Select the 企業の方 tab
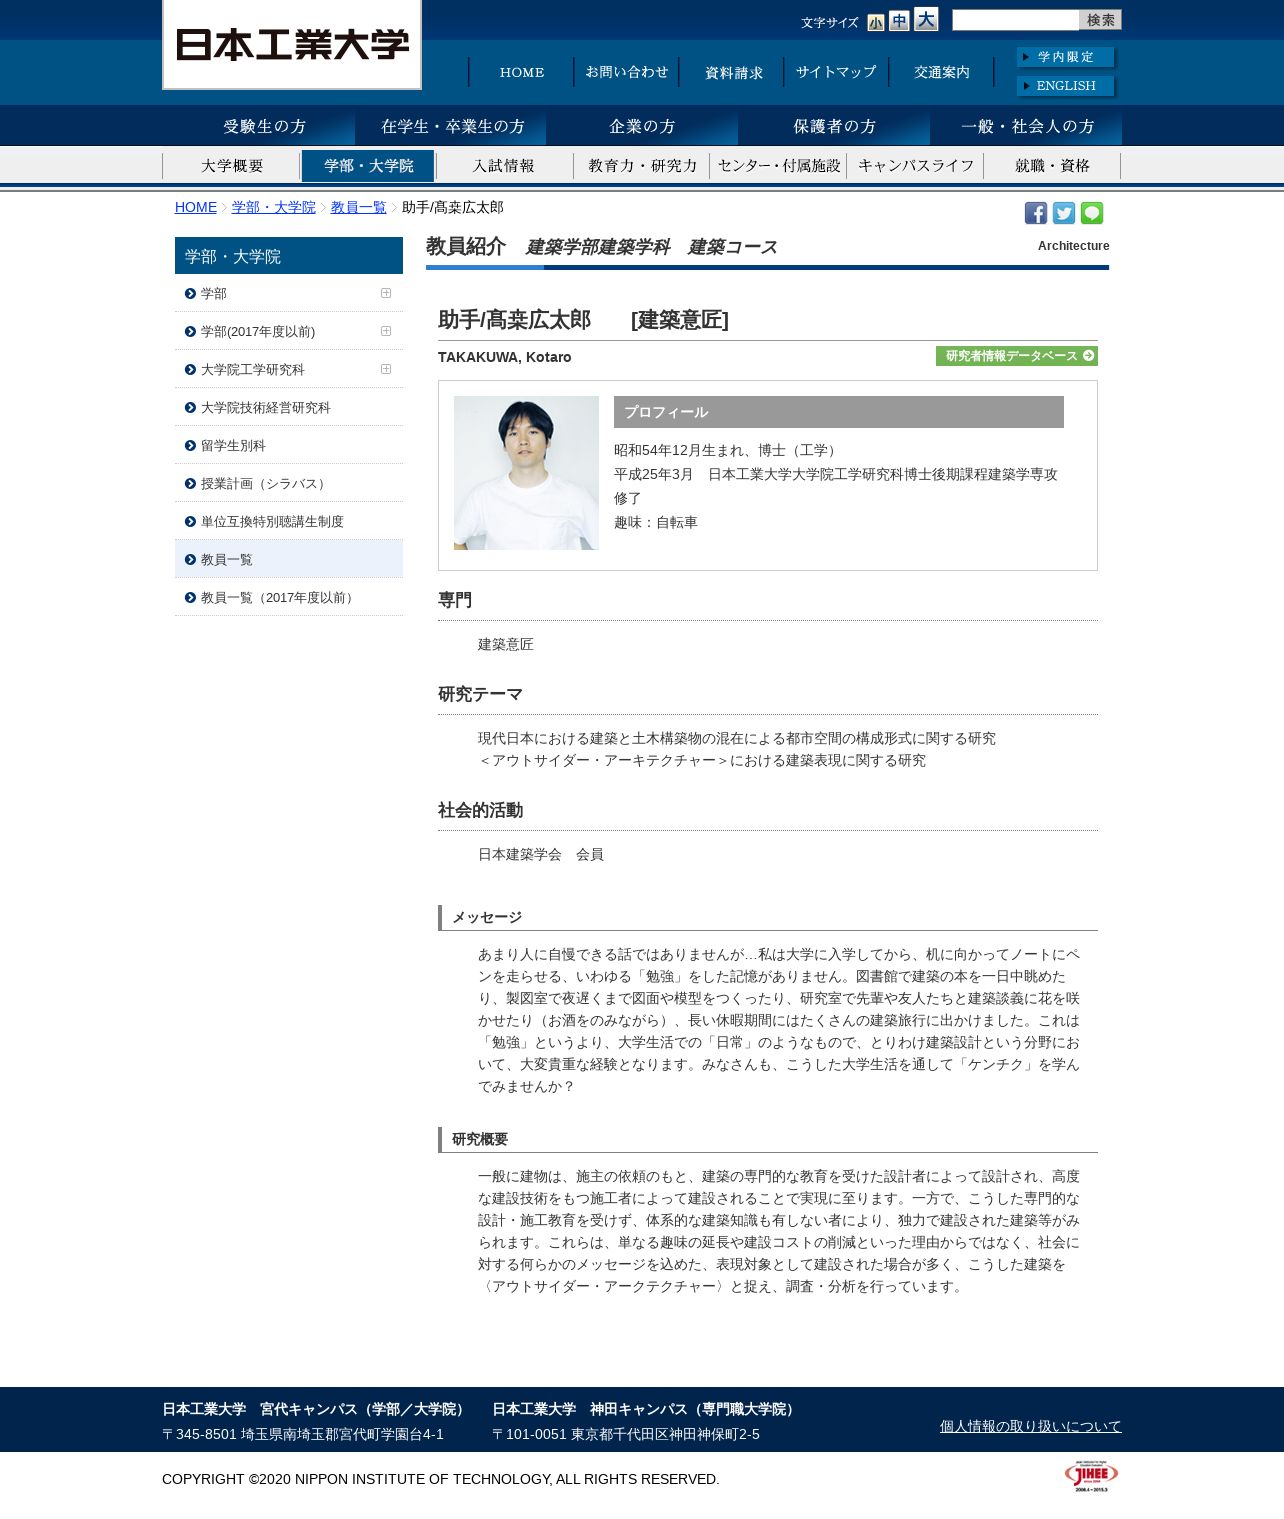This screenshot has height=1519, width=1284. (642, 127)
